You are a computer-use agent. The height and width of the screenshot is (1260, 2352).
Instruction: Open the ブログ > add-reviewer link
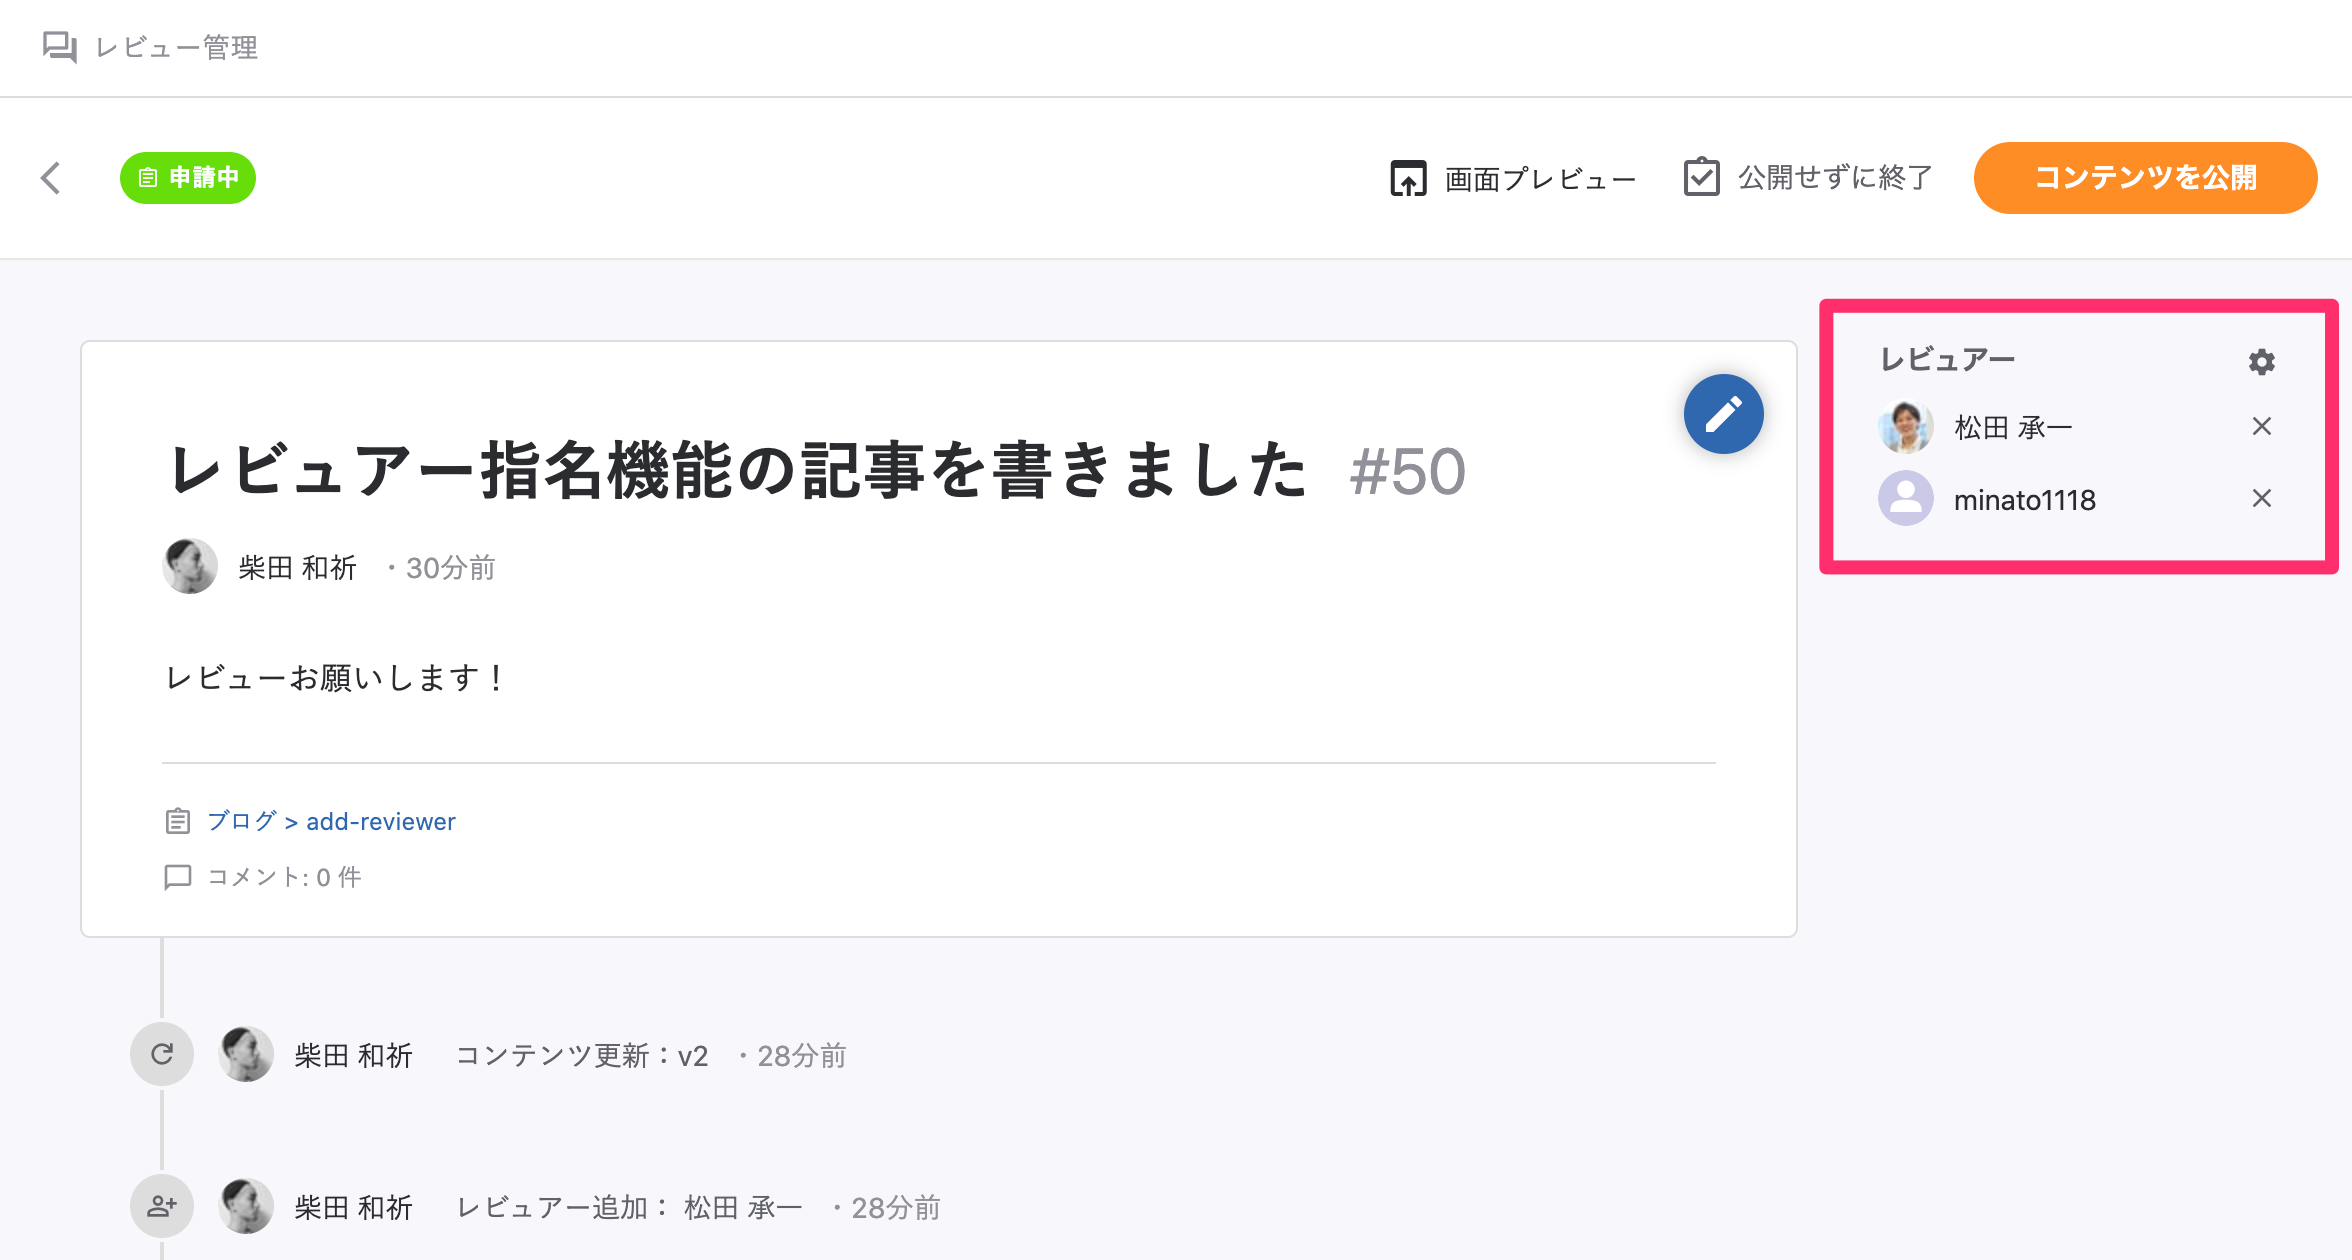pyautogui.click(x=331, y=822)
